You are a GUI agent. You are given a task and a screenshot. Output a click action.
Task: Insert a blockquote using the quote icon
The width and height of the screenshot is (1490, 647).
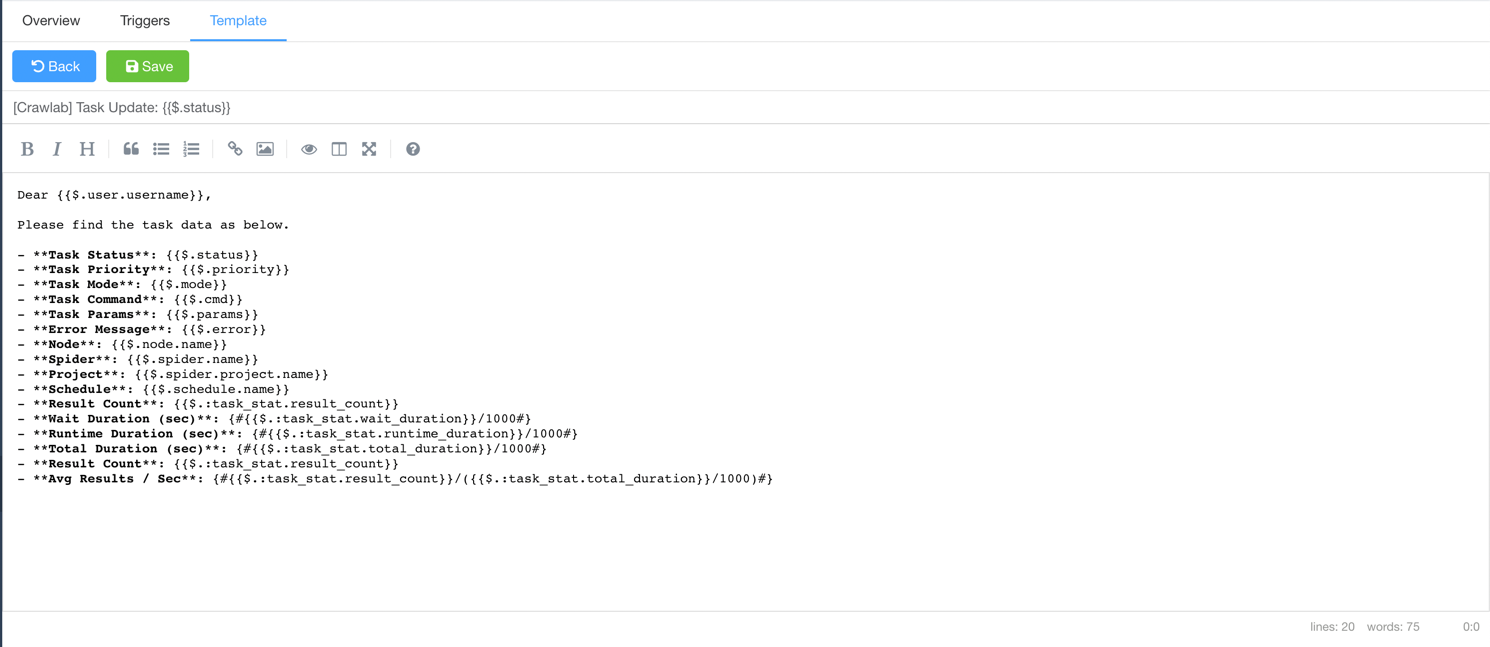click(x=131, y=149)
